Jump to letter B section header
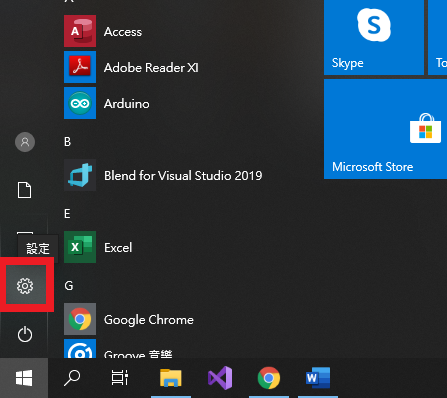Screen dimensions: 447x398 (x=67, y=142)
